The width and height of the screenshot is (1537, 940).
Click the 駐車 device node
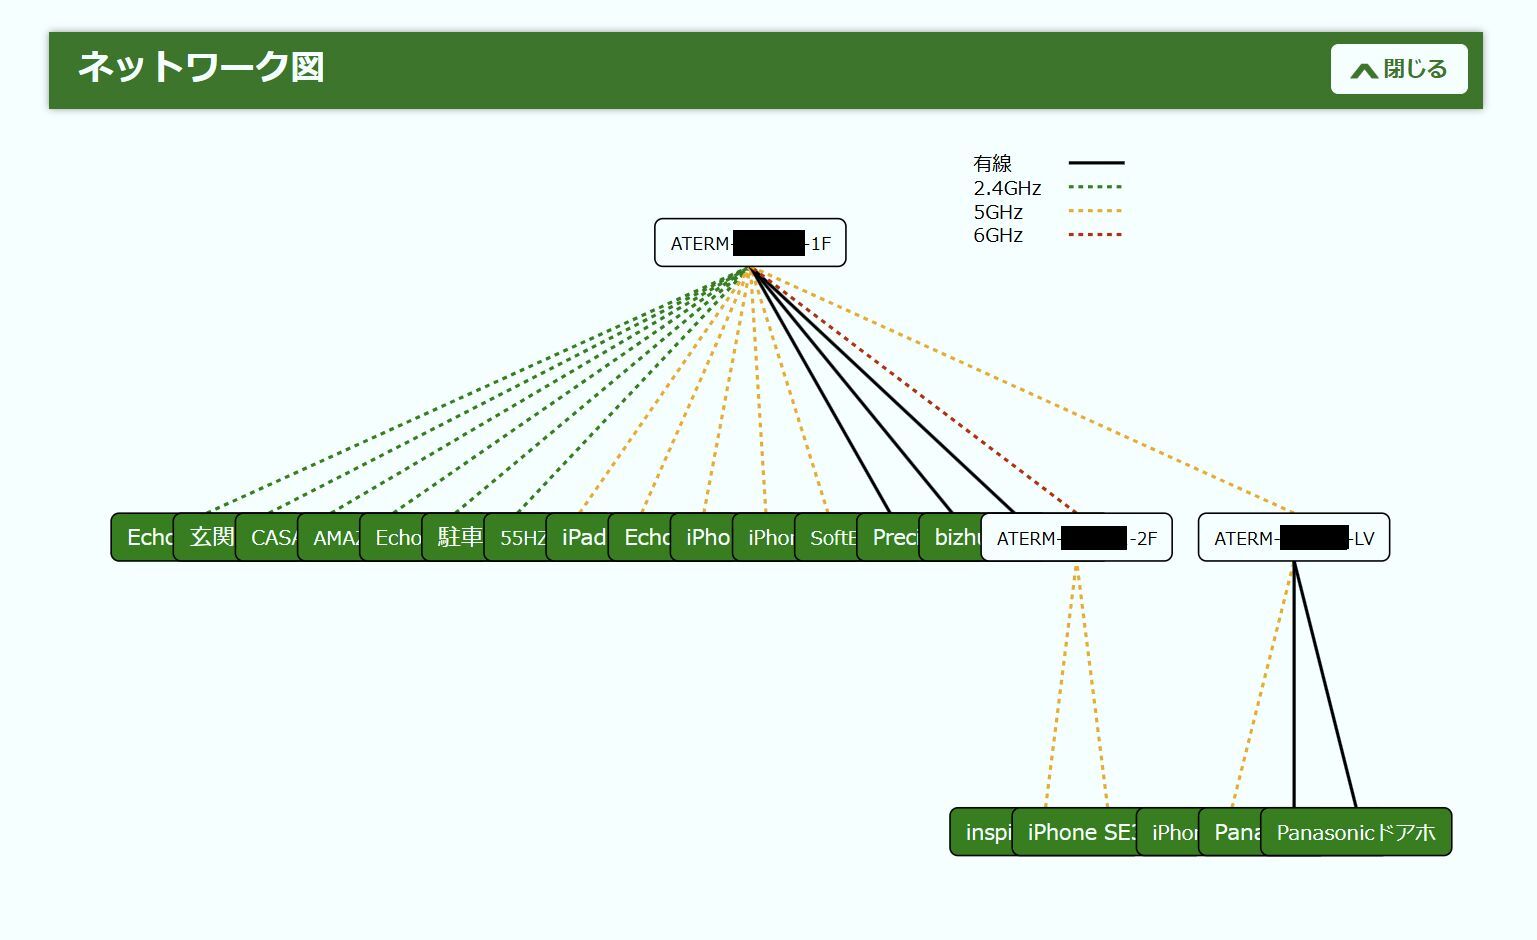[458, 538]
